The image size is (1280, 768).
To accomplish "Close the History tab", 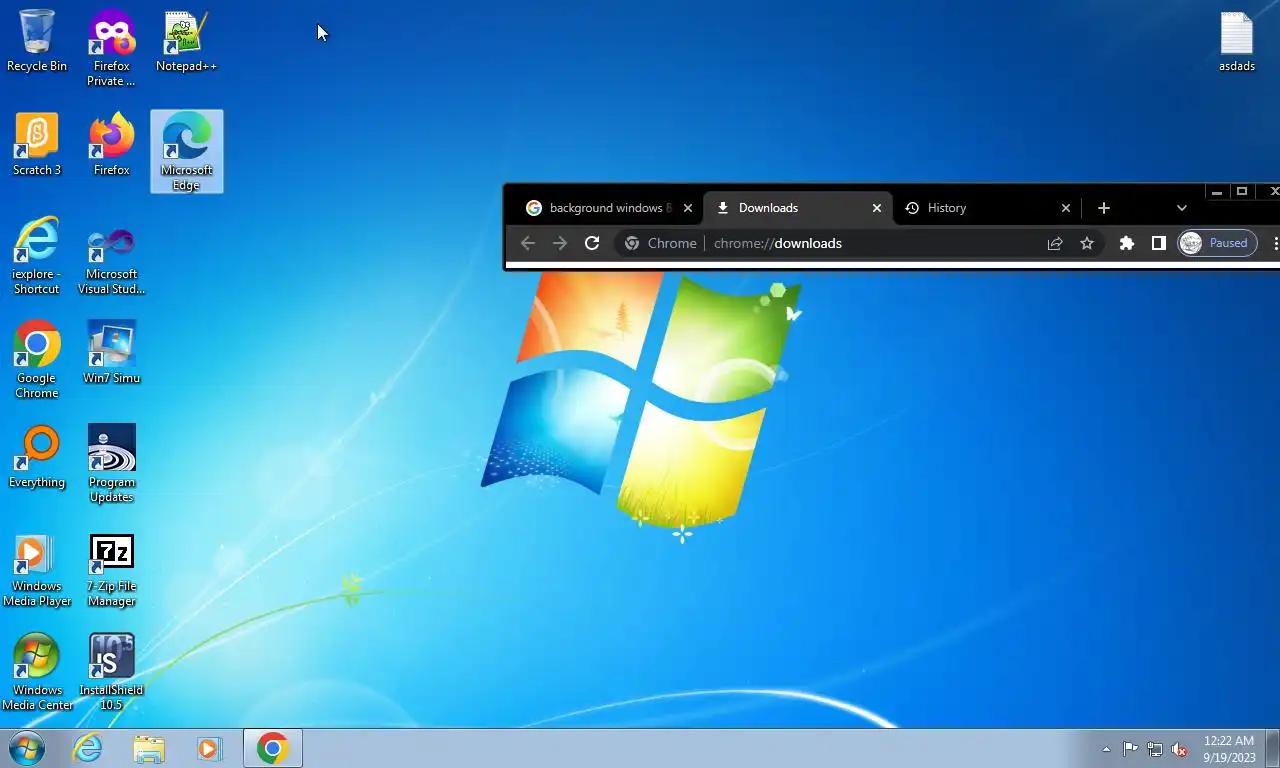I will tap(1066, 208).
